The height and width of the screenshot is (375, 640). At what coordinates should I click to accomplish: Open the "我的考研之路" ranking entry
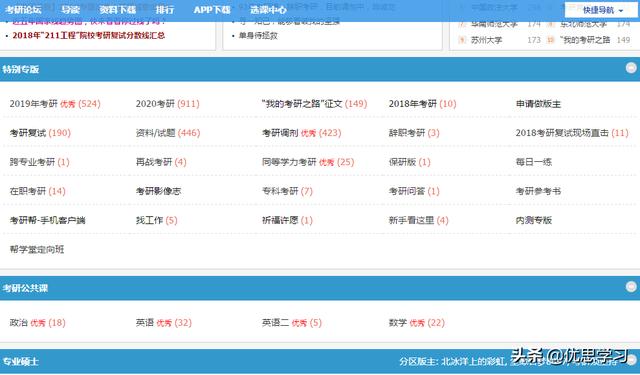[x=585, y=40]
